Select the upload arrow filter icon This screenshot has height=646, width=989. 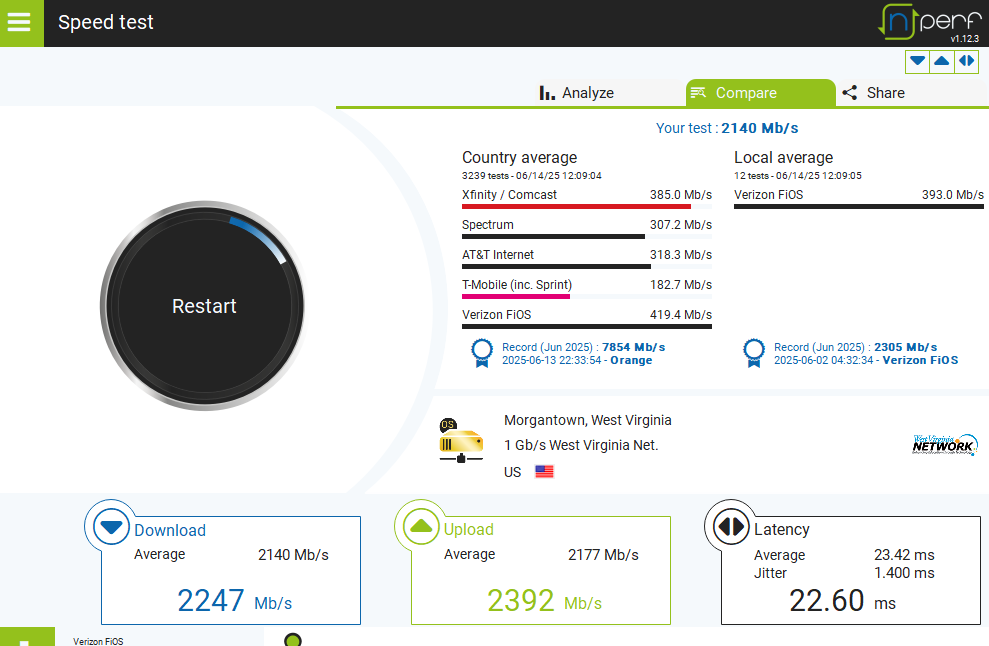click(x=942, y=61)
